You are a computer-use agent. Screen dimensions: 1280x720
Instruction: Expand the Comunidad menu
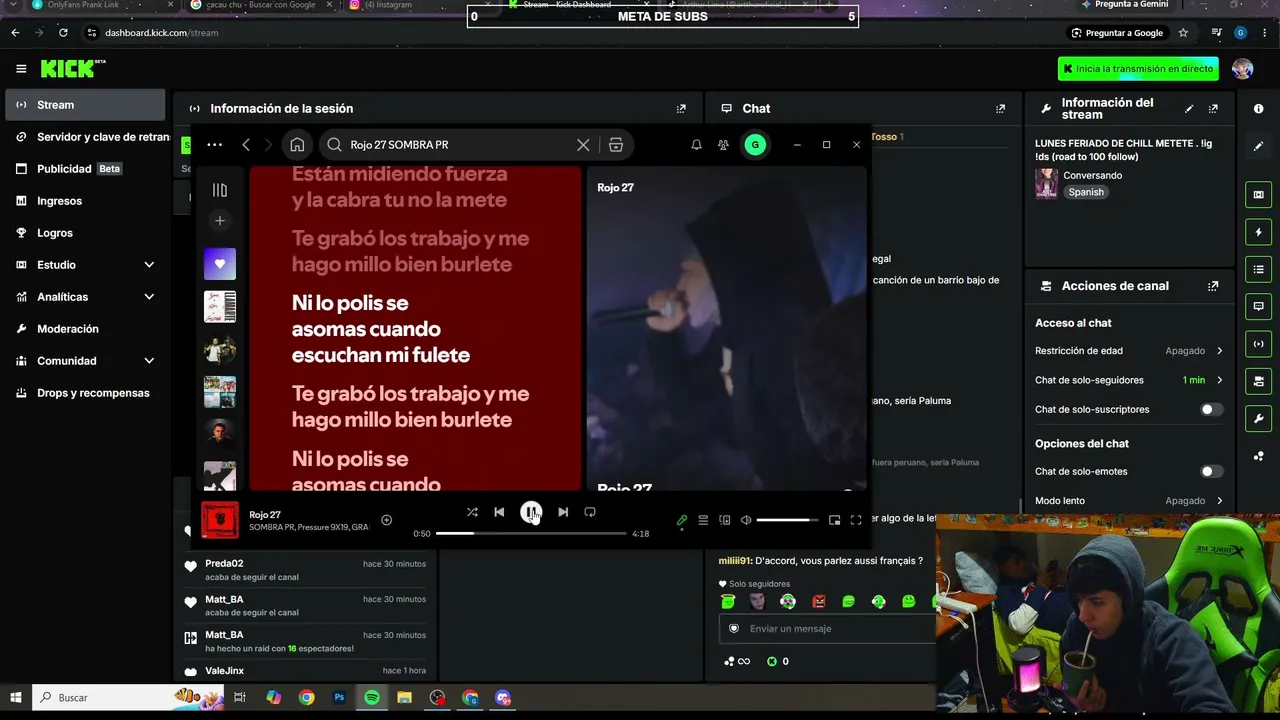(x=85, y=361)
